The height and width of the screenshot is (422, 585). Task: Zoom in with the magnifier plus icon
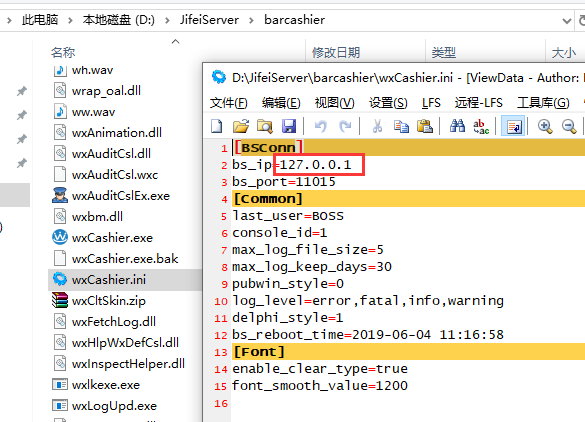tap(545, 126)
